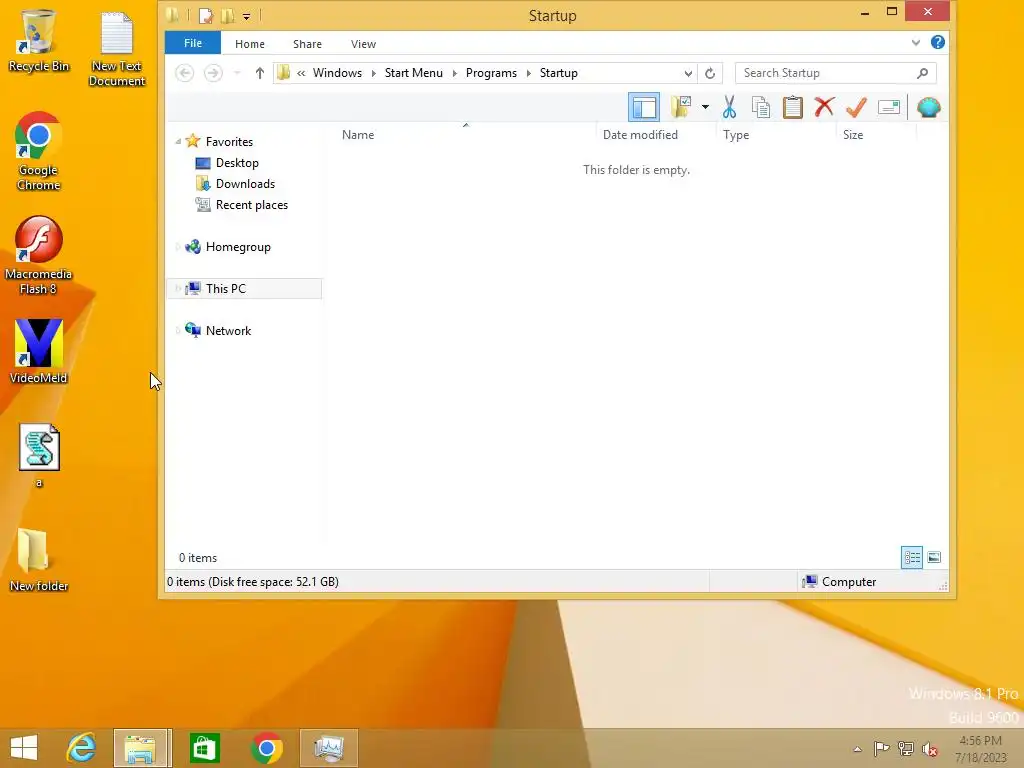This screenshot has height=768, width=1024.
Task: Show hidden breadcrumb path with double chevron
Action: click(301, 73)
